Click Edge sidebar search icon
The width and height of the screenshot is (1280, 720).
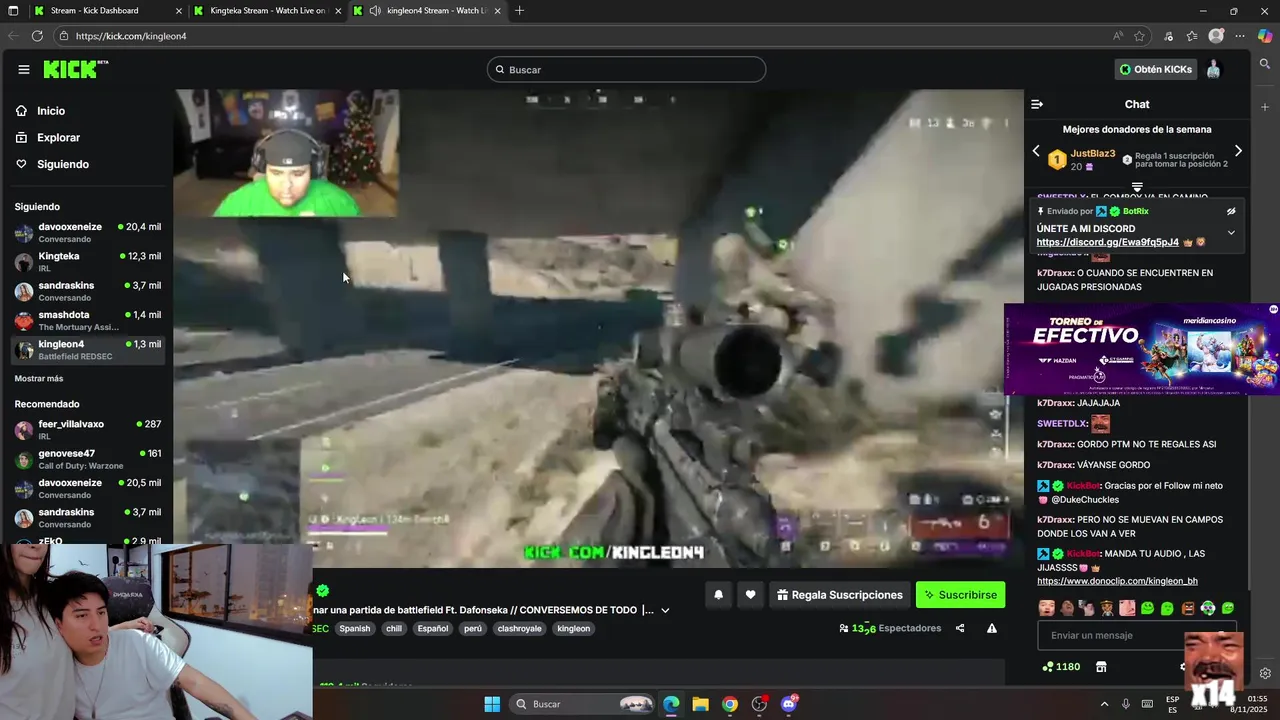pyautogui.click(x=1265, y=64)
